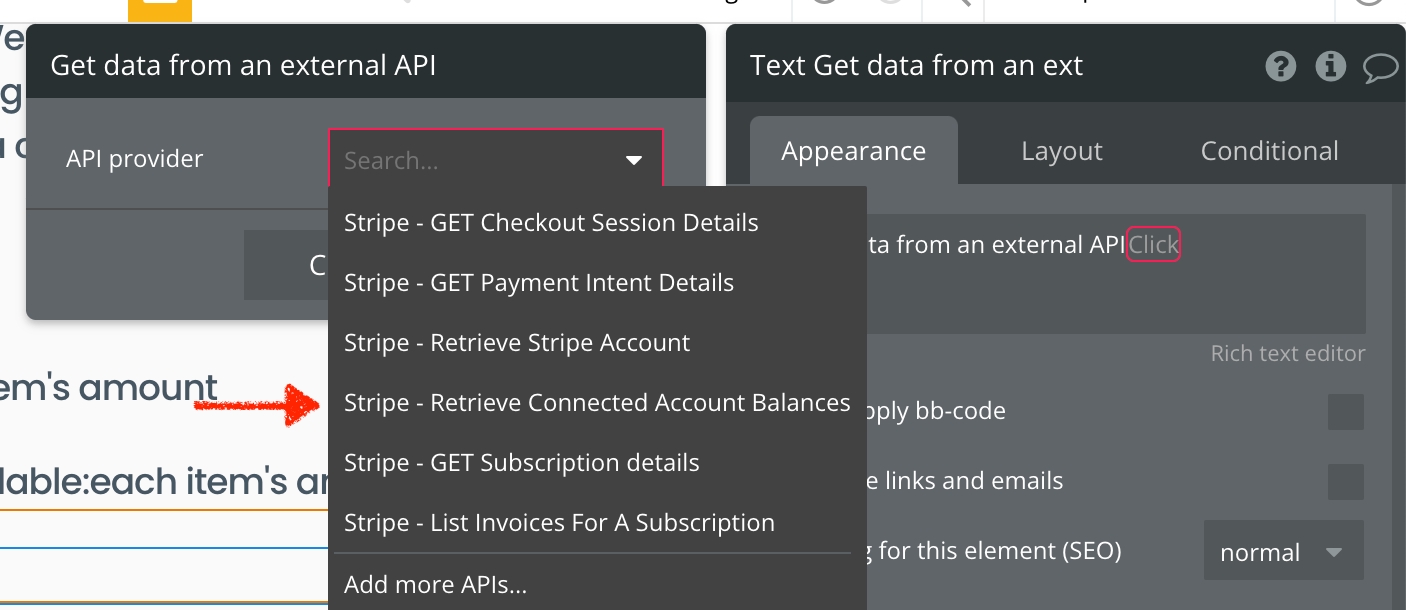
Task: Select Stripe - GET Checkout Session Details
Action: (x=551, y=223)
